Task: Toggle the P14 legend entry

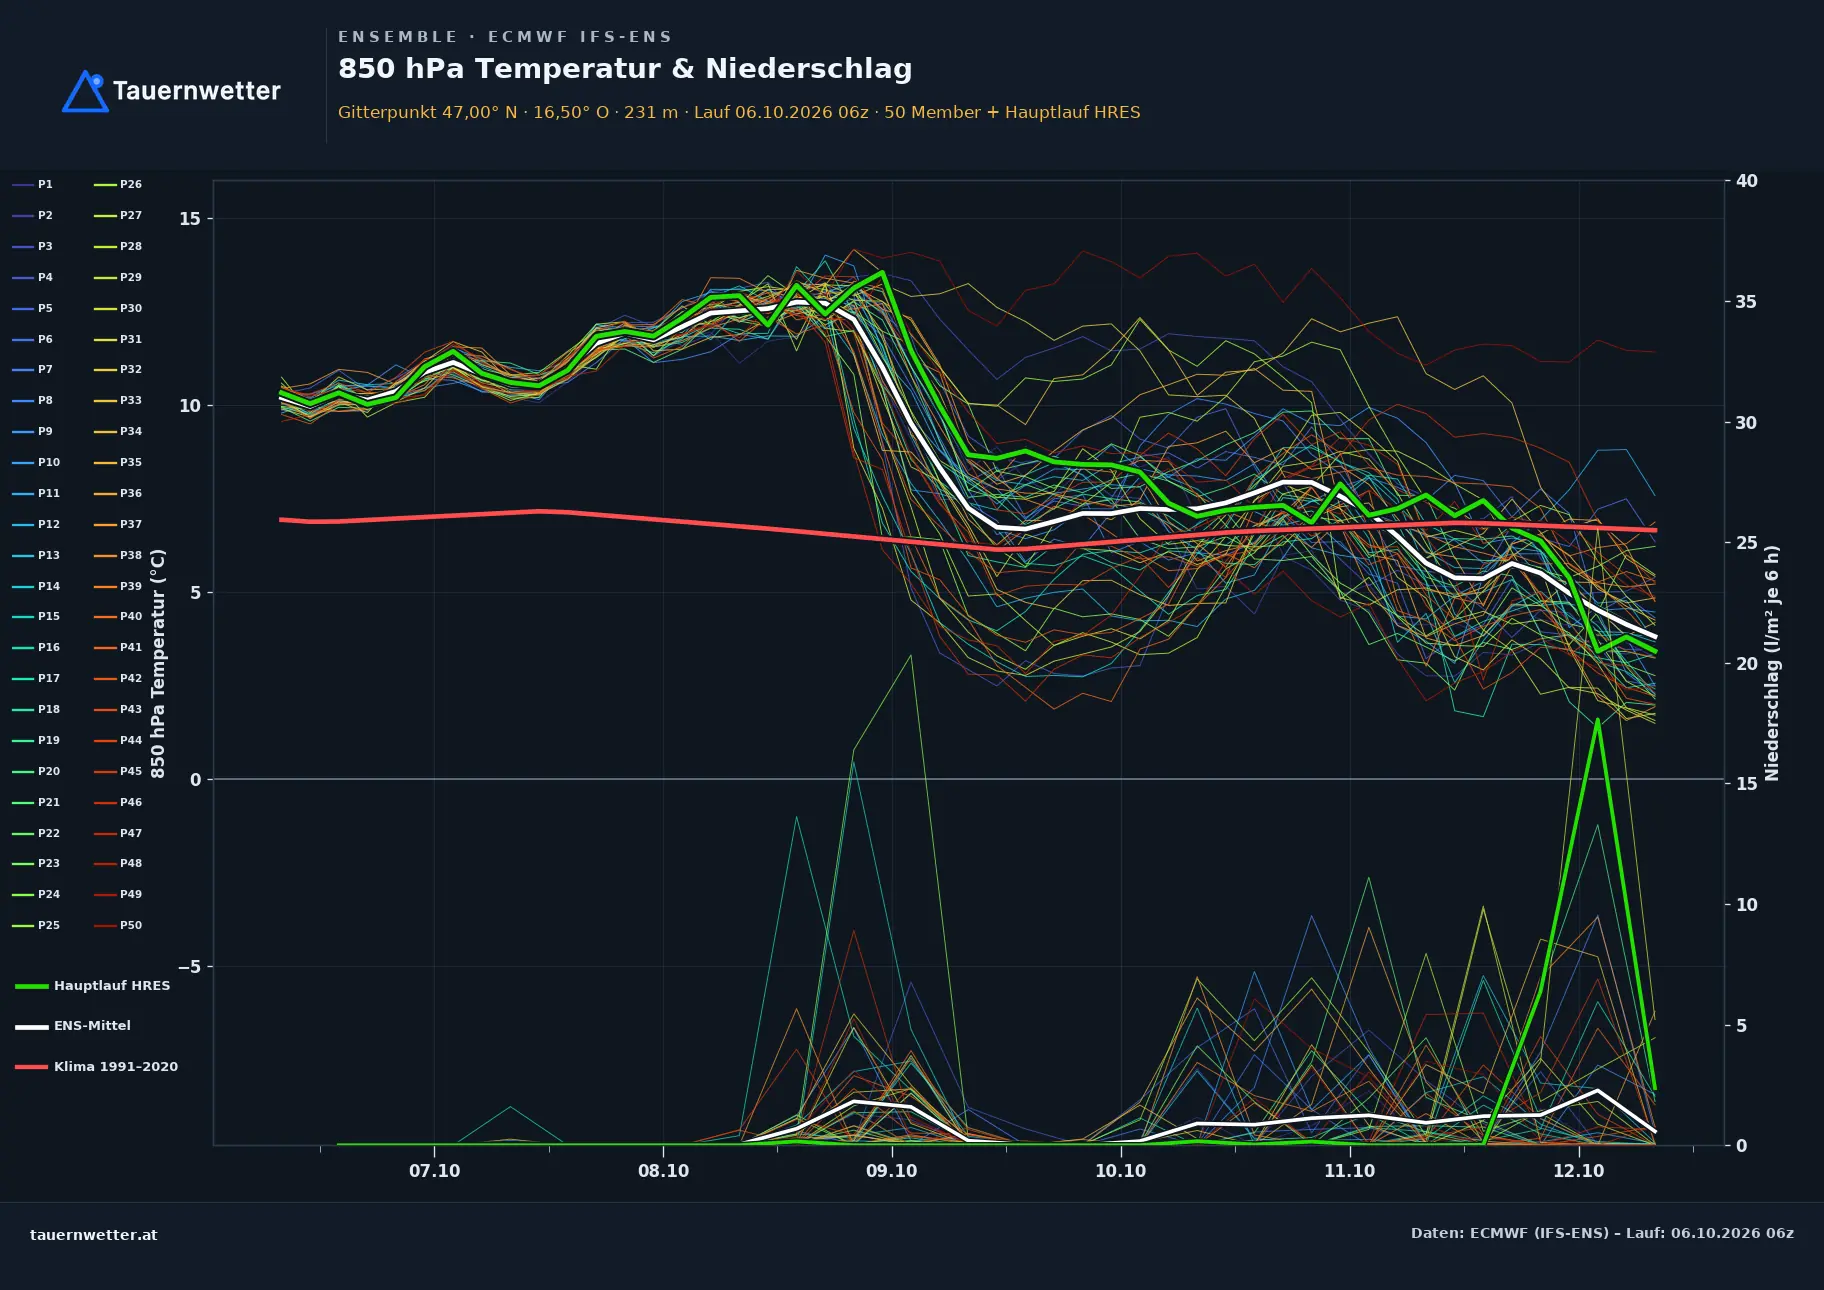Action: tap(36, 586)
